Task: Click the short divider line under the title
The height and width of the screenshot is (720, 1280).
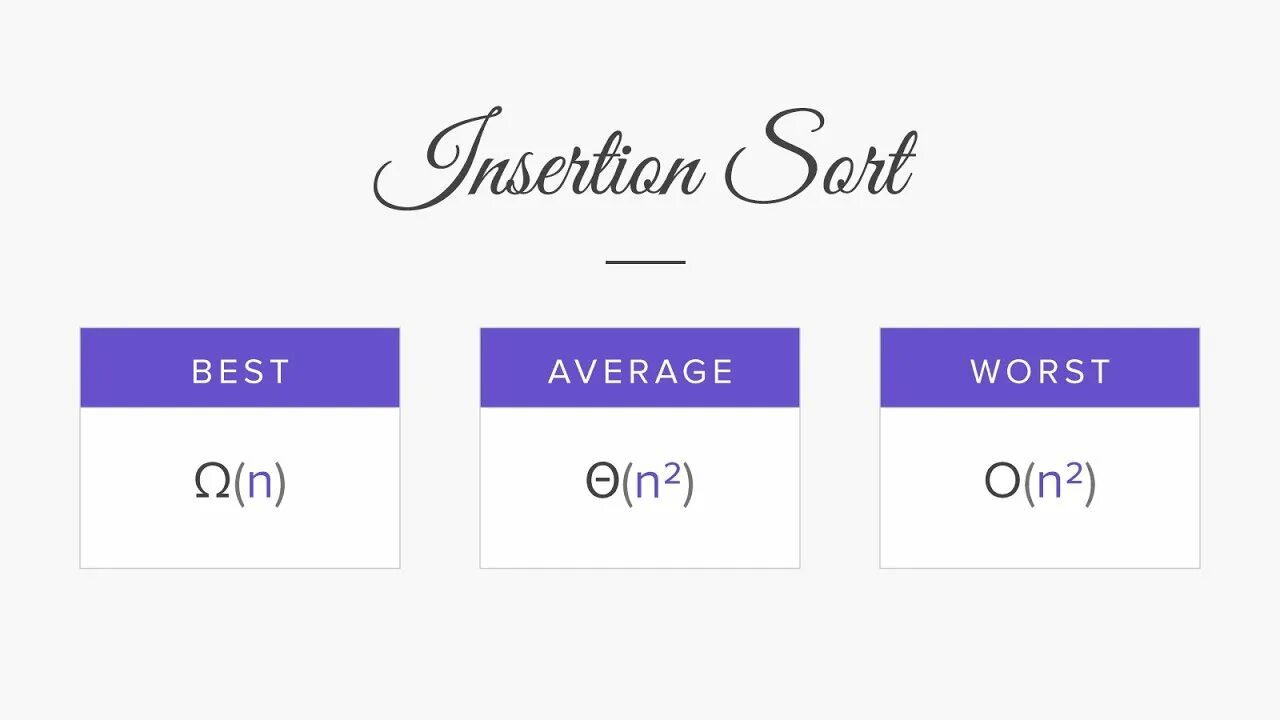Action: 645,262
